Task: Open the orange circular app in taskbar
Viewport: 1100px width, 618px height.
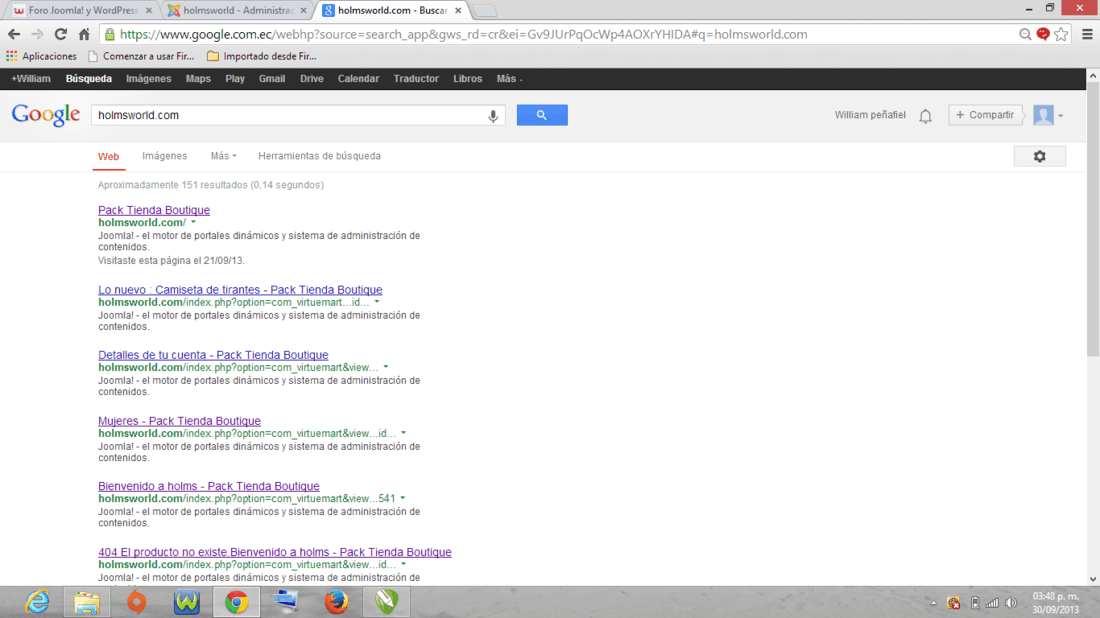Action: pos(137,602)
